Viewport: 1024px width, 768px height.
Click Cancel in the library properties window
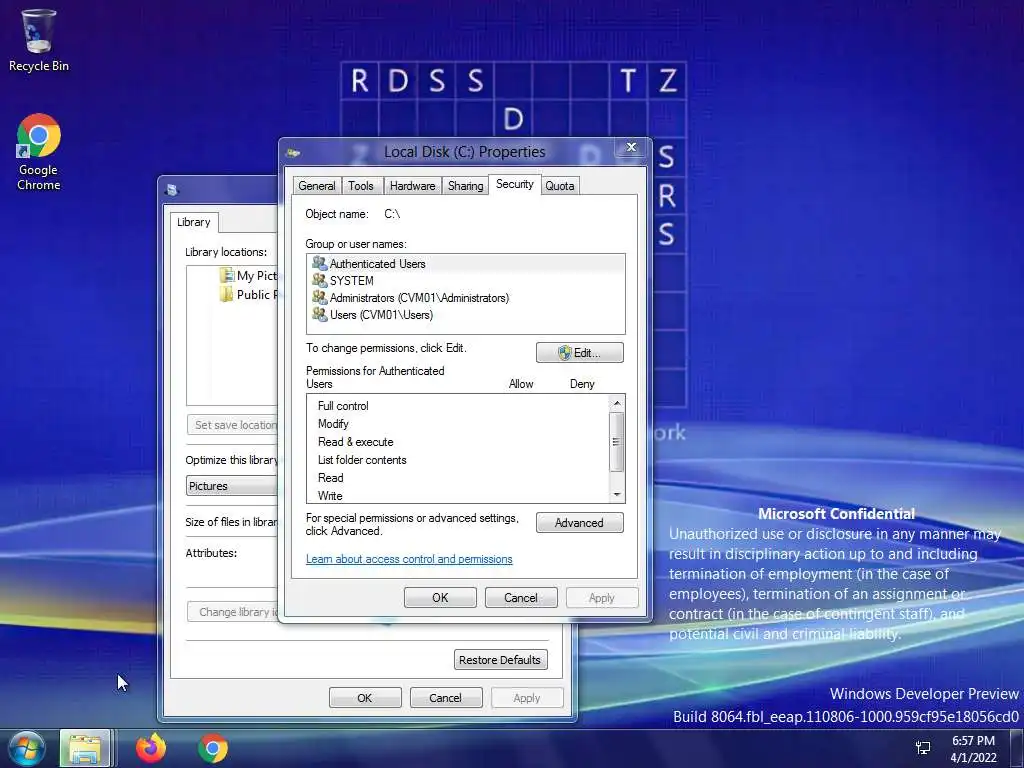[x=445, y=697]
